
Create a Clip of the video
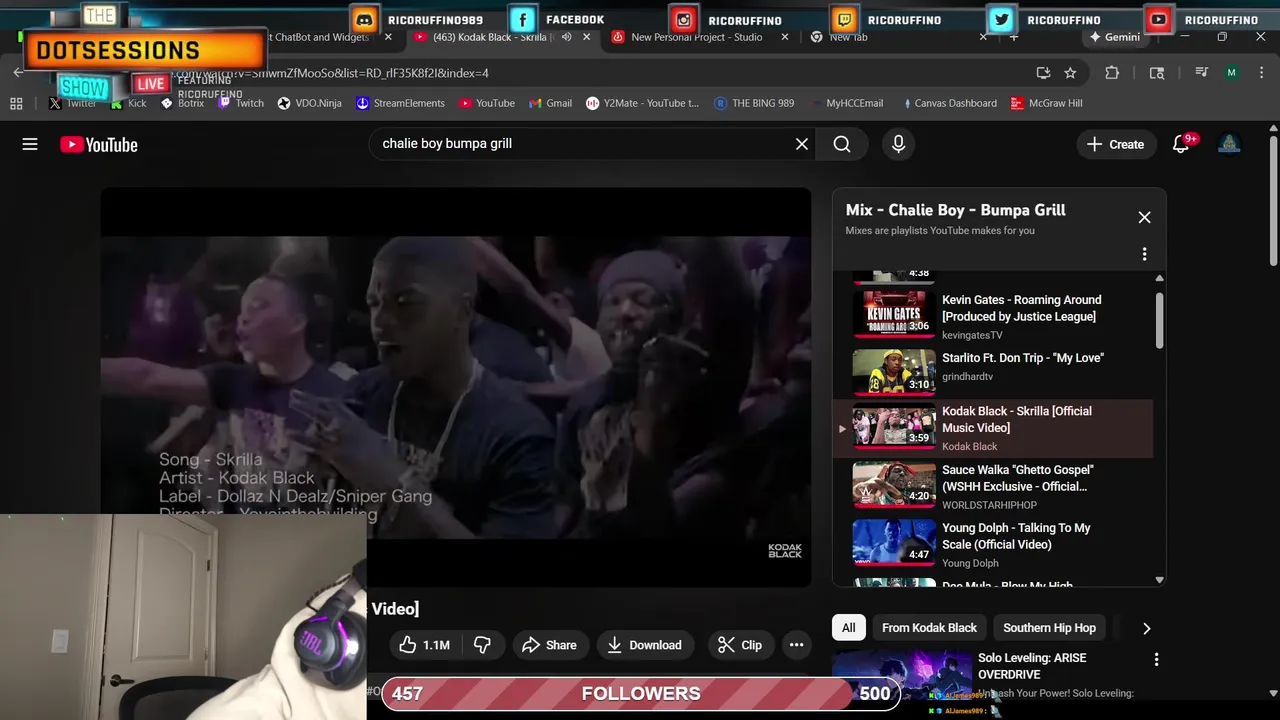(x=740, y=645)
